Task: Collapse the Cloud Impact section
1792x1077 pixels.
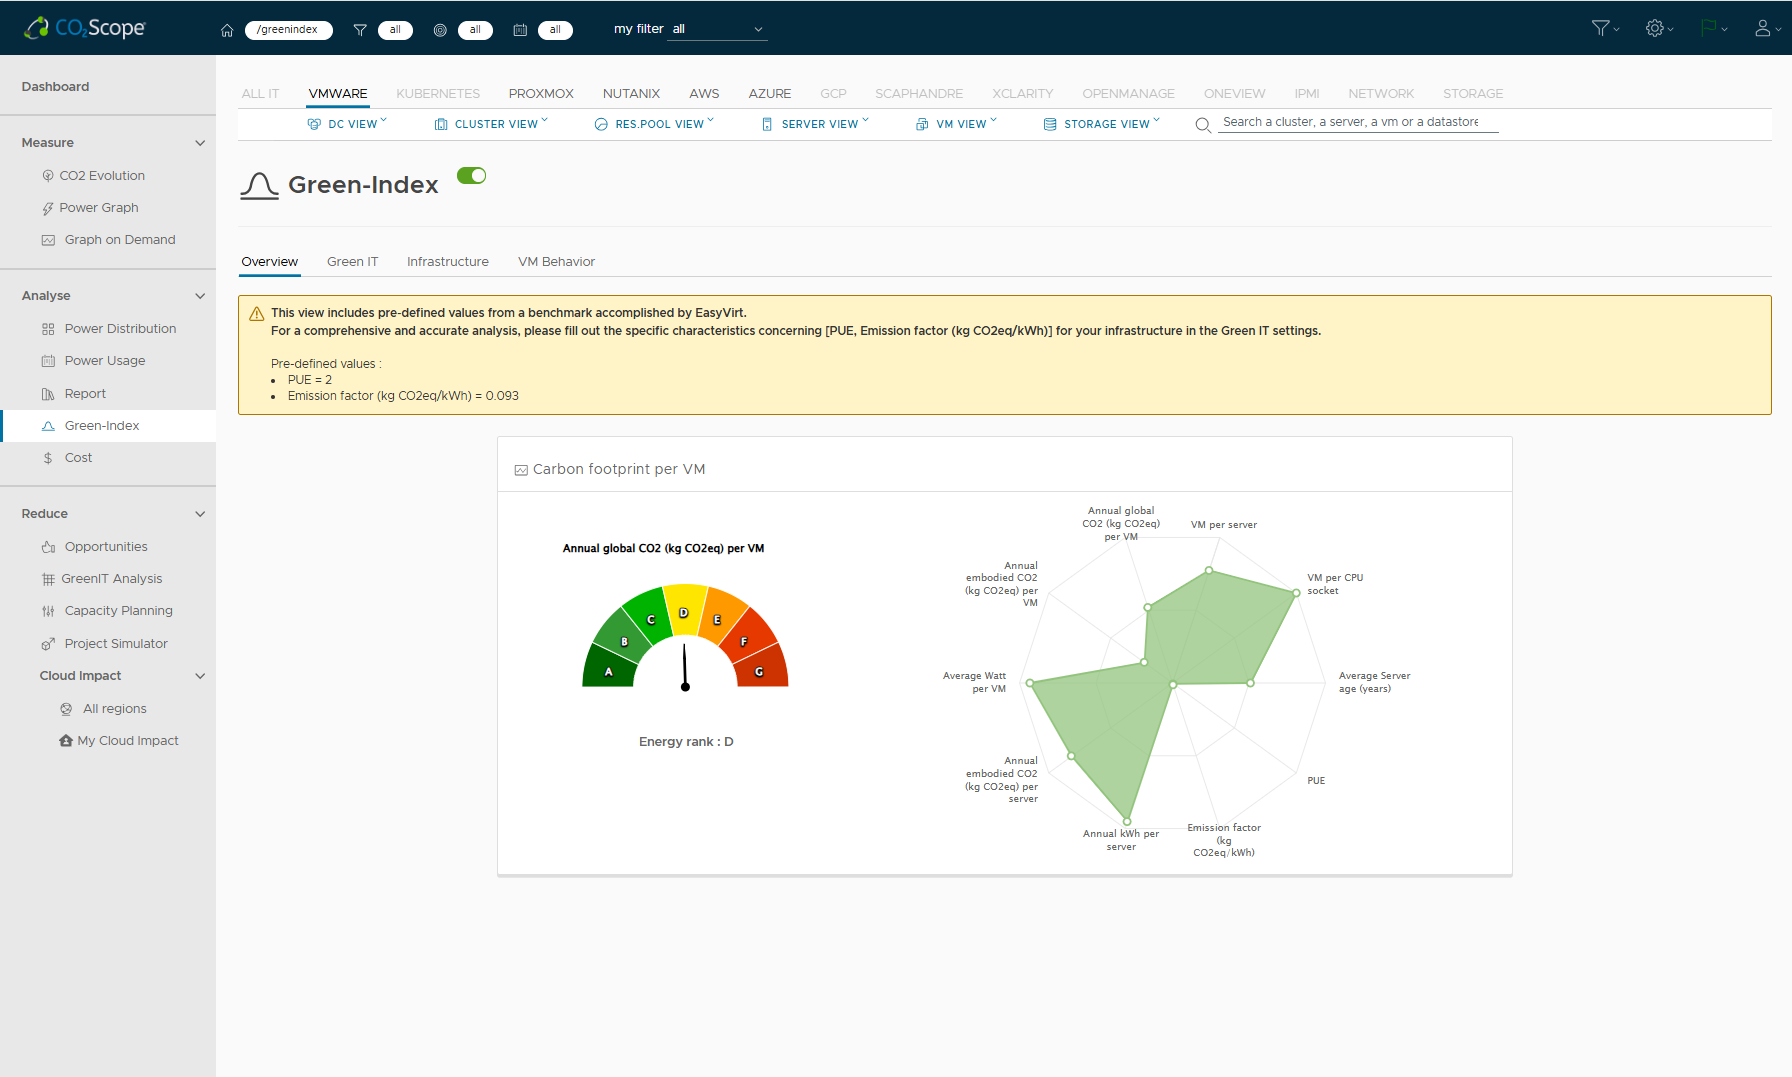Action: pyautogui.click(x=200, y=676)
